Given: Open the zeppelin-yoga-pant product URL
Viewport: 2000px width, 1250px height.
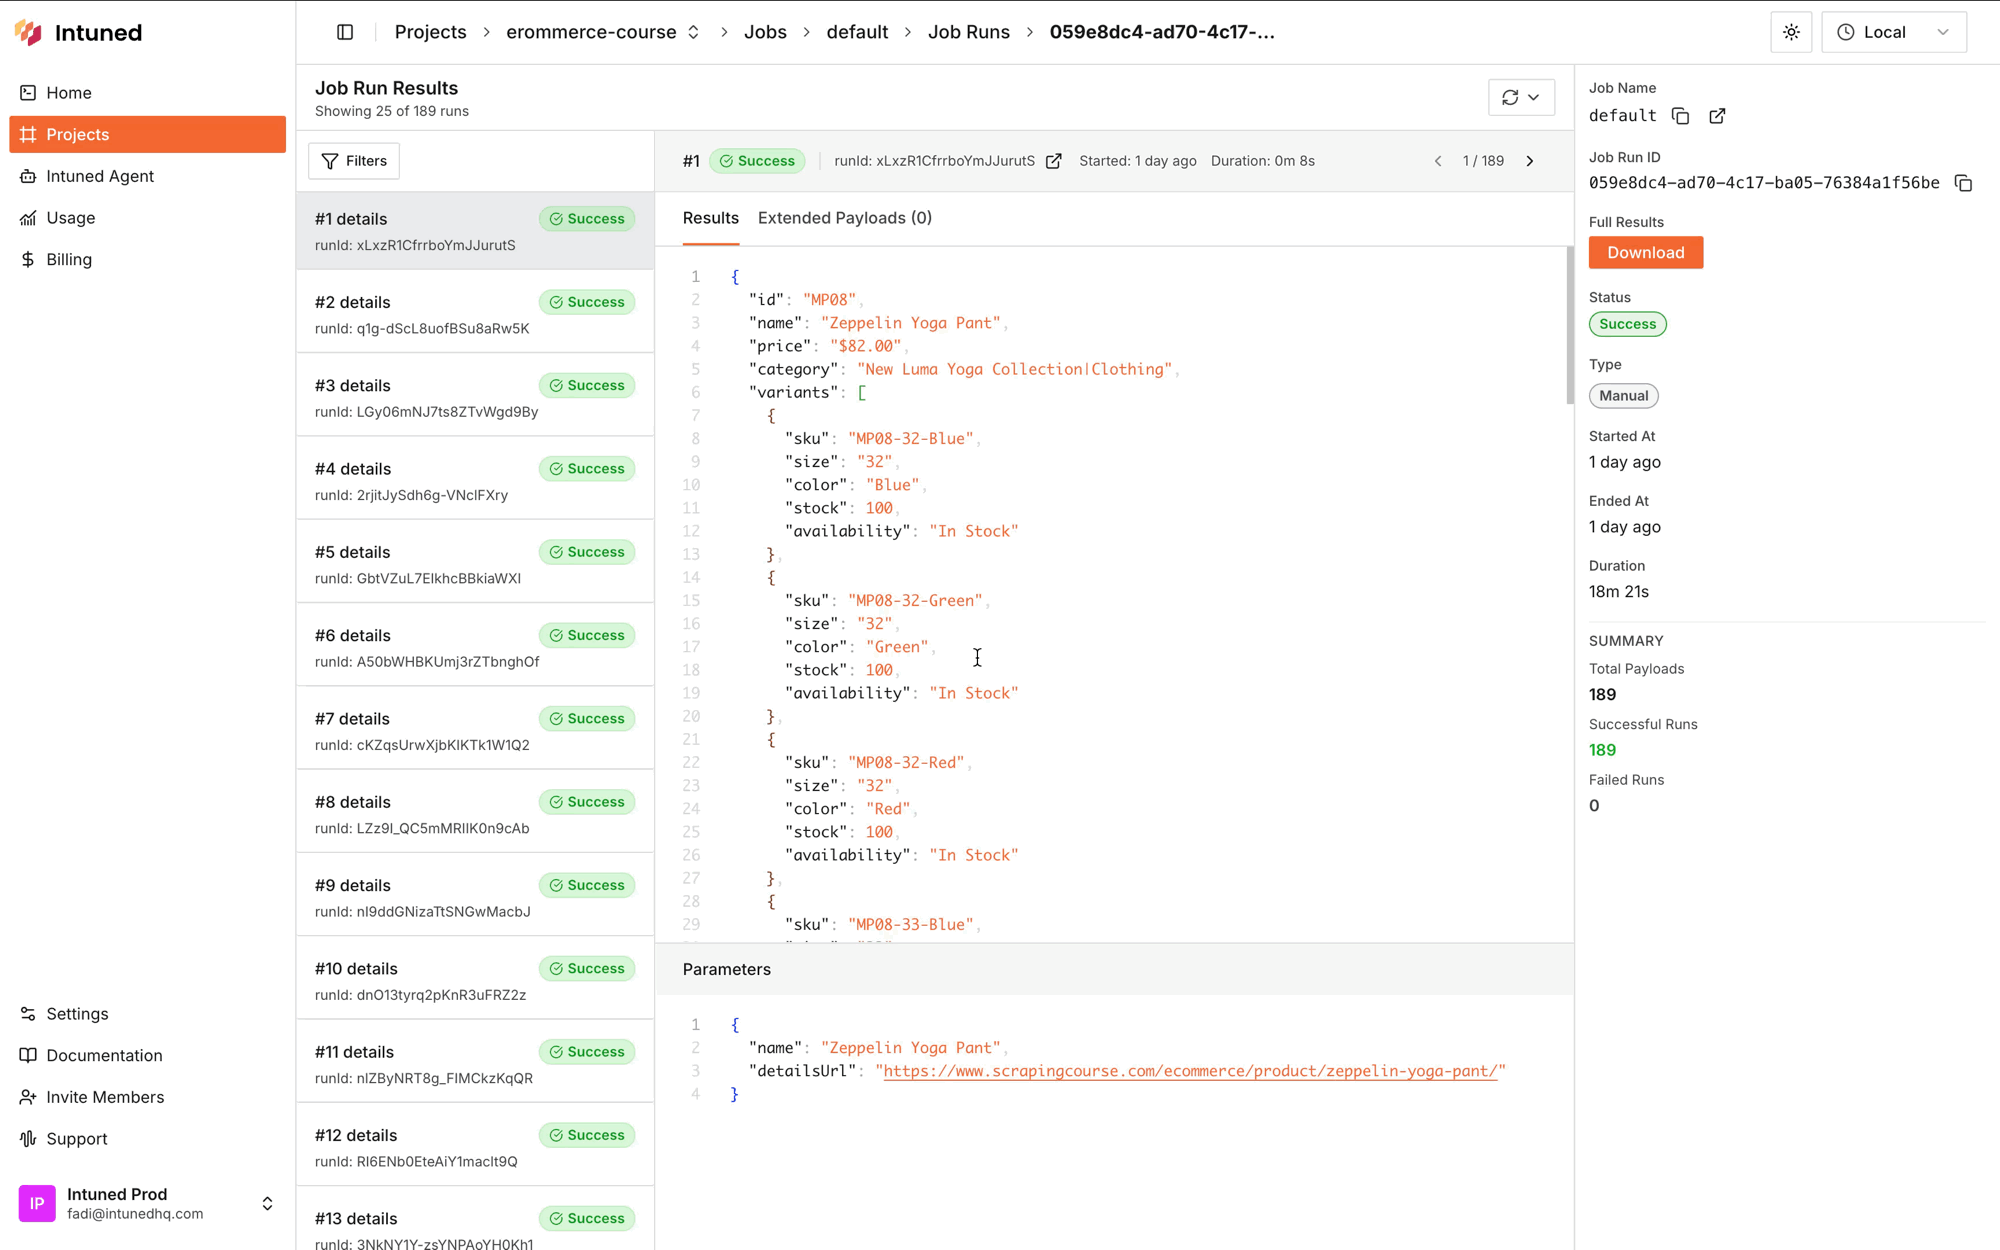Looking at the screenshot, I should 1190,1070.
